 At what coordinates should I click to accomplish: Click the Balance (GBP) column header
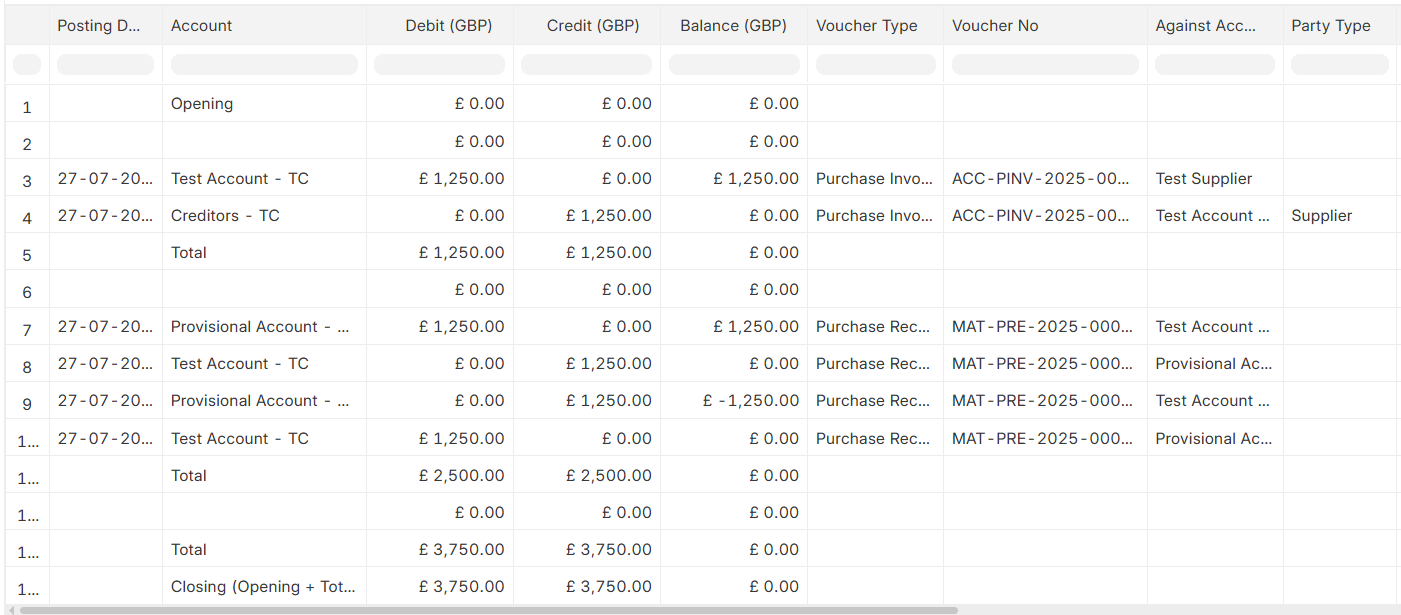click(733, 26)
